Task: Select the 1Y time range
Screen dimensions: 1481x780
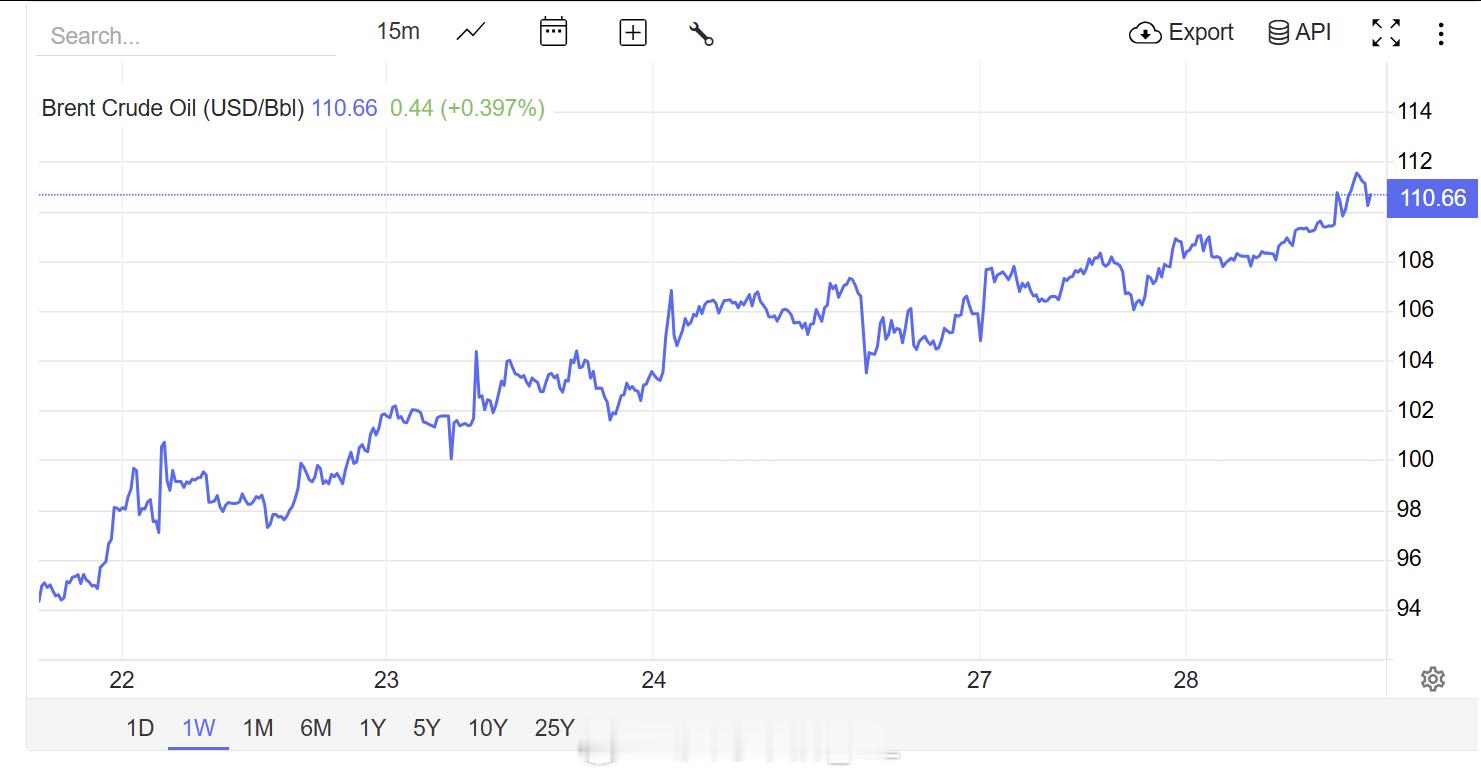Action: pos(372,728)
